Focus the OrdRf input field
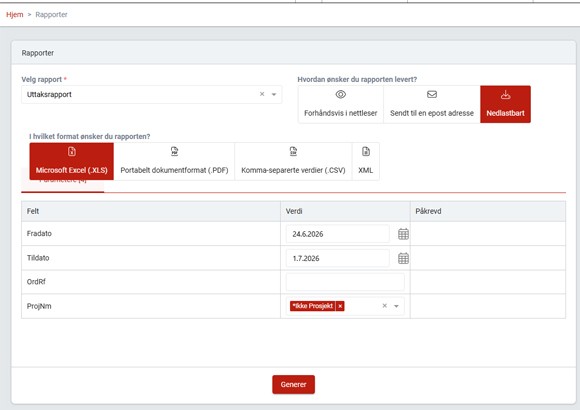Image resolution: width=580 pixels, height=410 pixels. 345,282
